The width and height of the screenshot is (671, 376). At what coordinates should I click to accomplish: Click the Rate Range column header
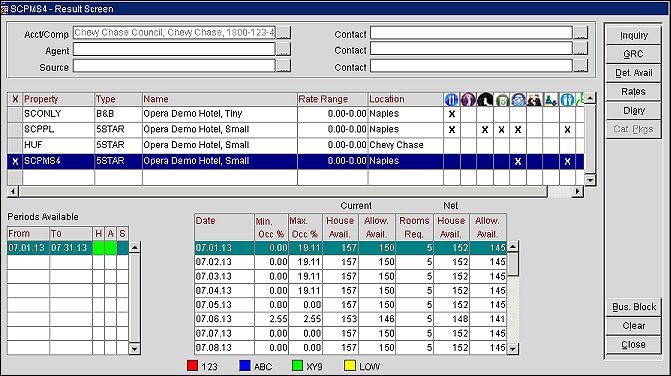pos(333,99)
